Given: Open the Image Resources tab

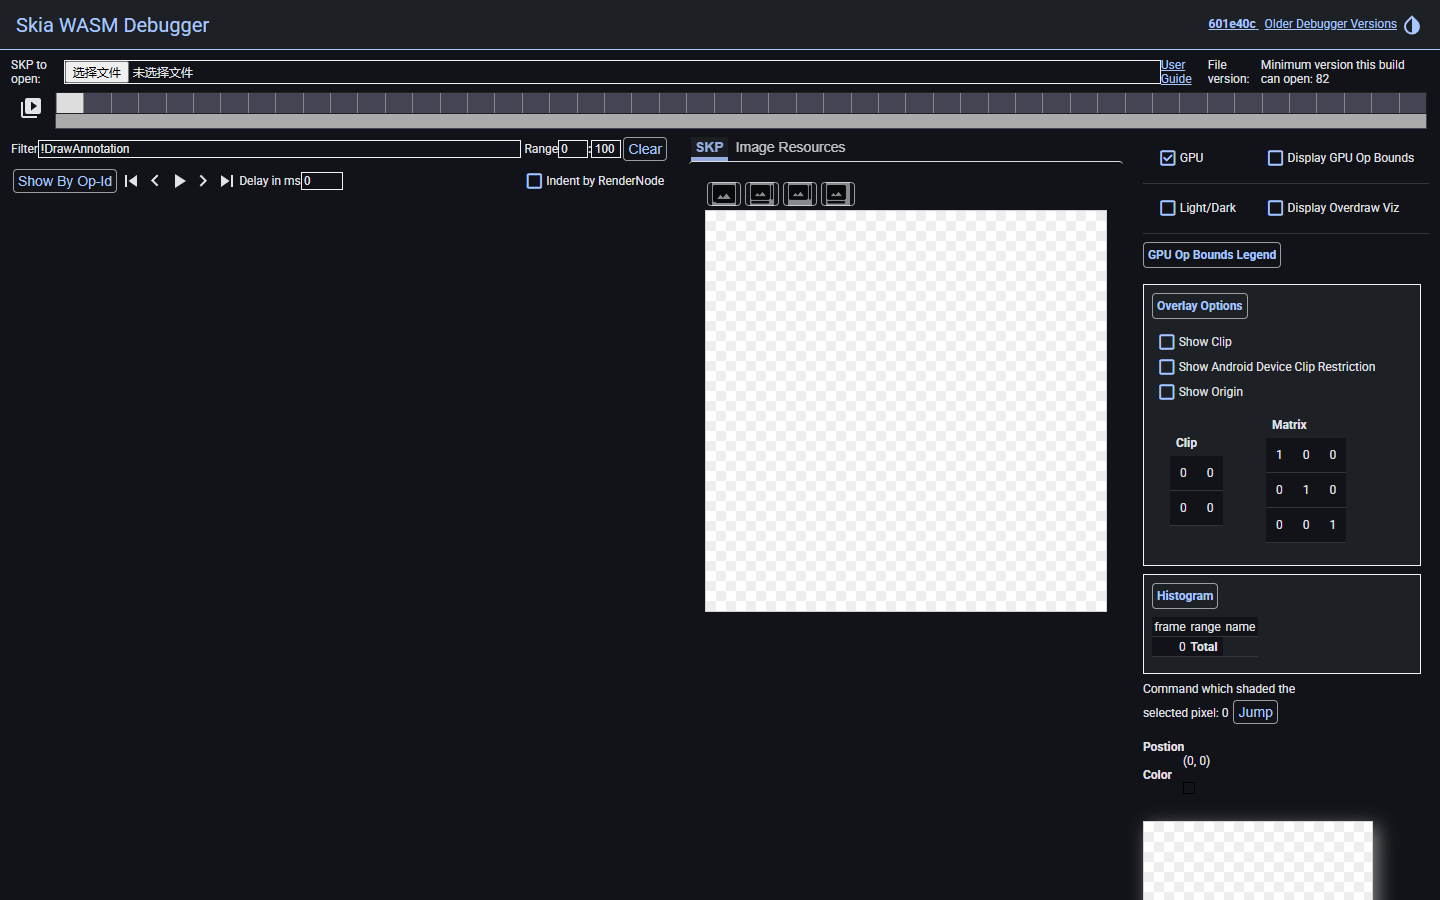Looking at the screenshot, I should (790, 148).
